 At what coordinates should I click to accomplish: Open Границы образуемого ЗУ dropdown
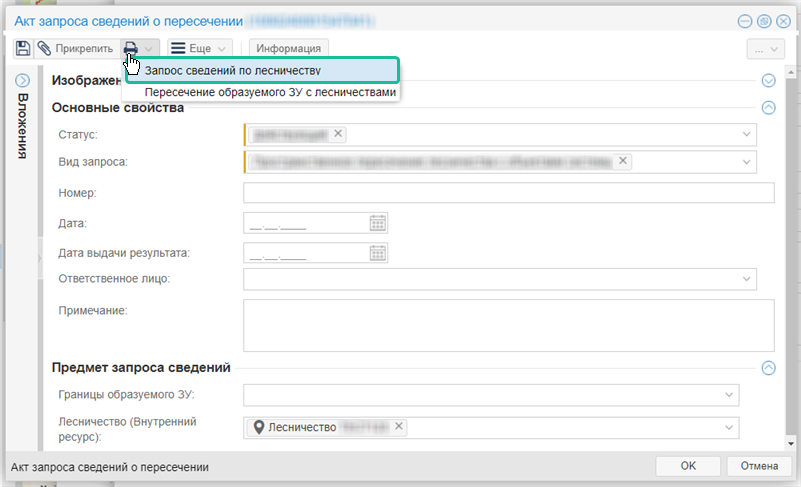coord(729,395)
